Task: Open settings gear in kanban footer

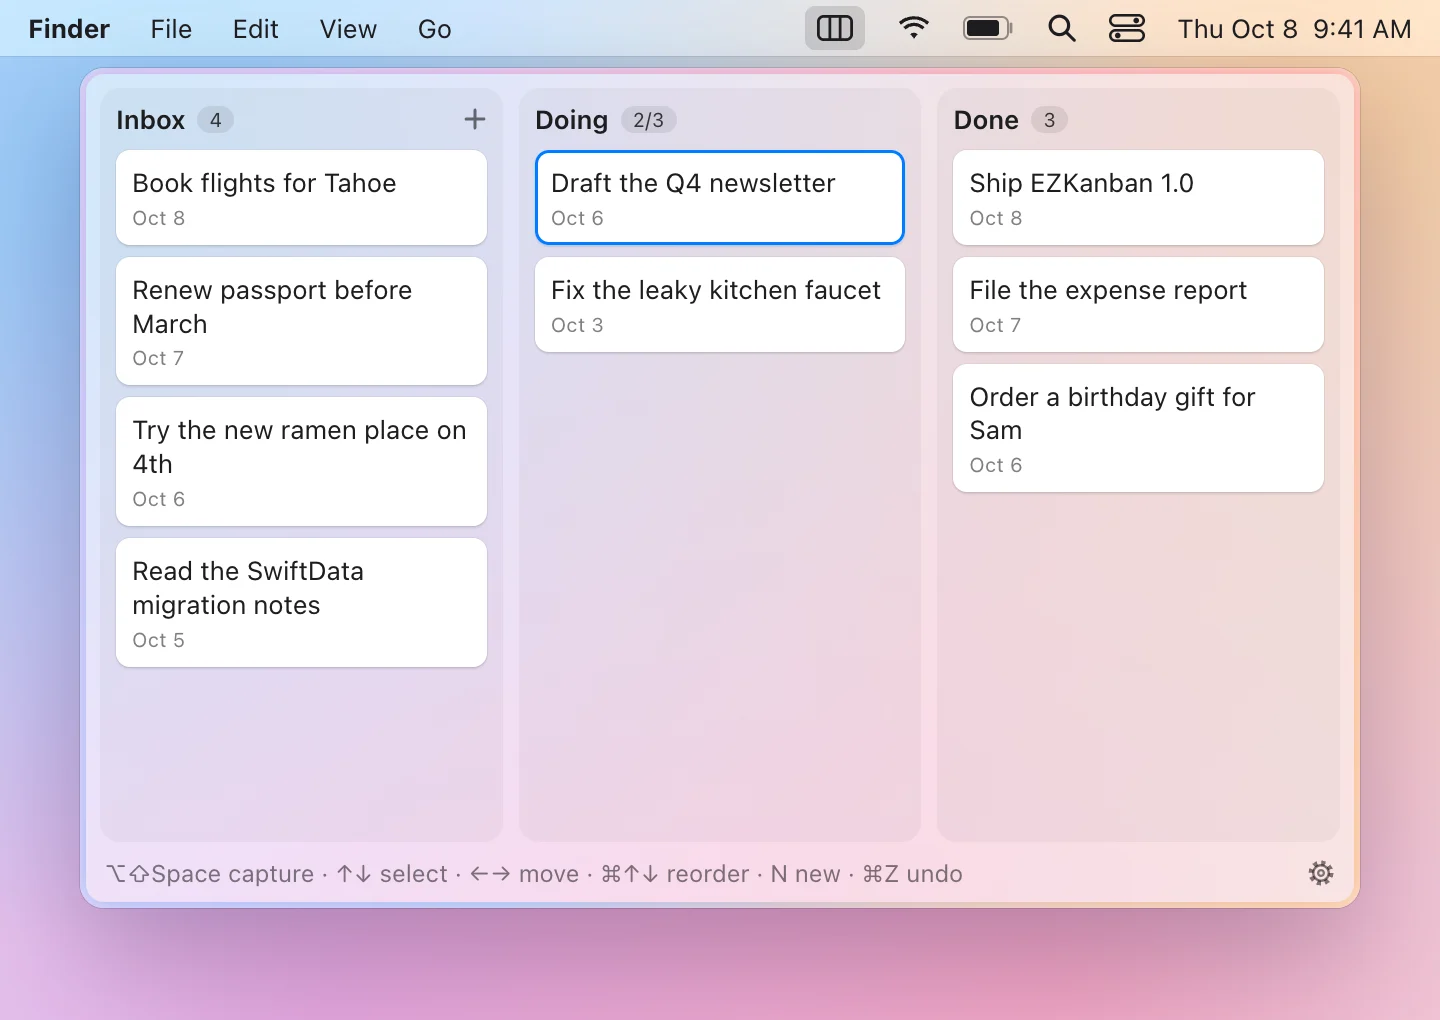Action: pyautogui.click(x=1321, y=873)
